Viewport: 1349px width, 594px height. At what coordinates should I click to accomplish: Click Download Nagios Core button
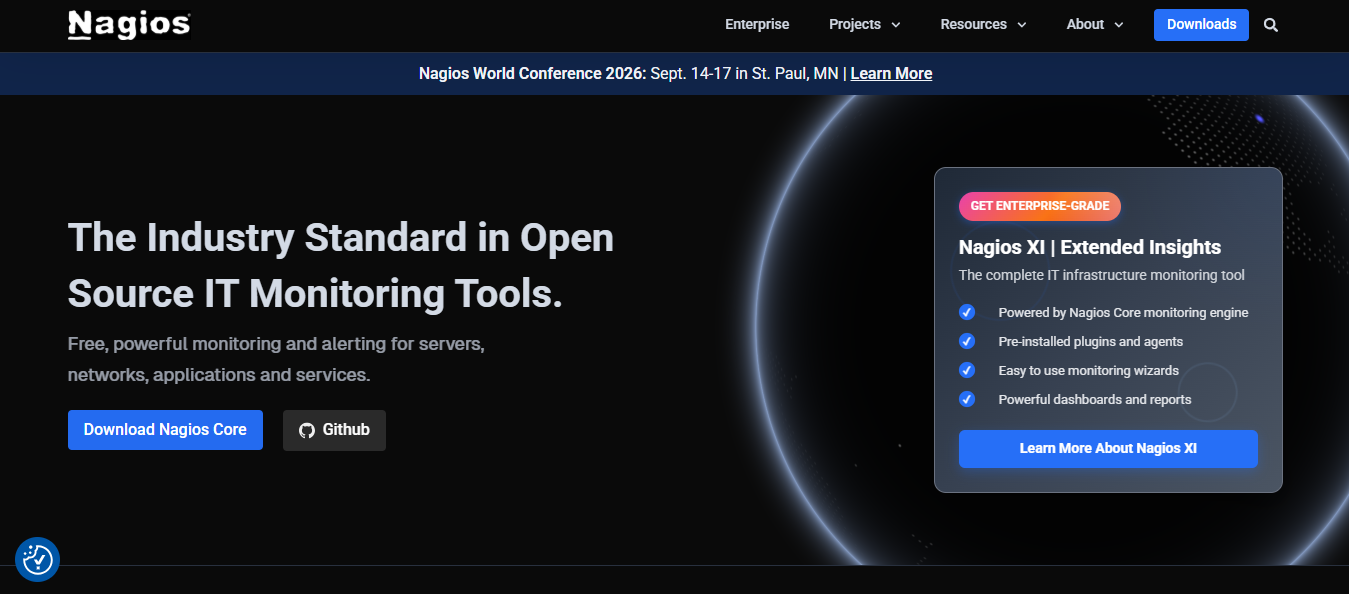click(165, 430)
